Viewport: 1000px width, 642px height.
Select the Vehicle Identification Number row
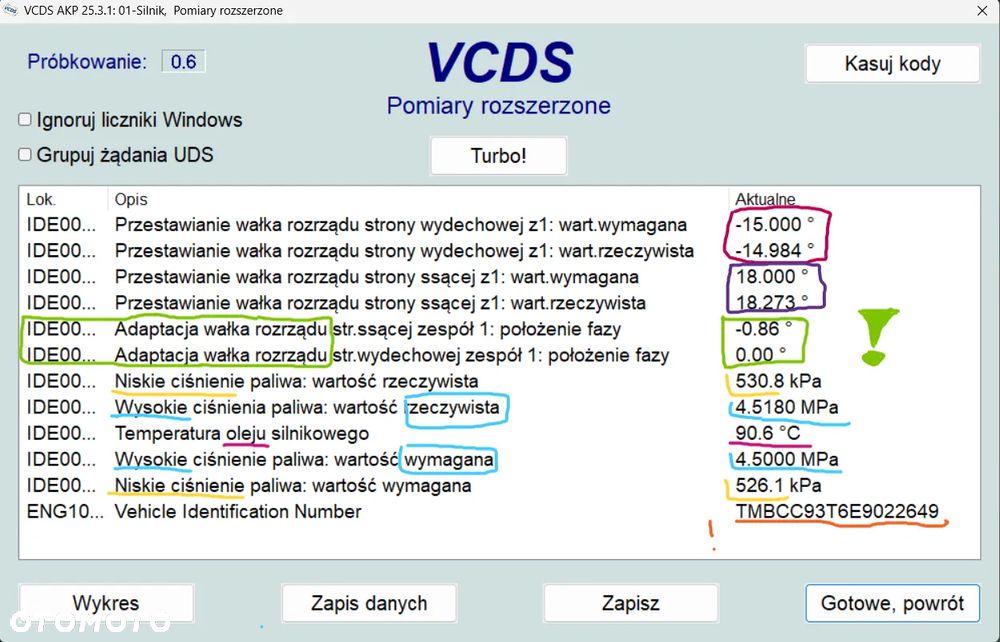coord(499,512)
